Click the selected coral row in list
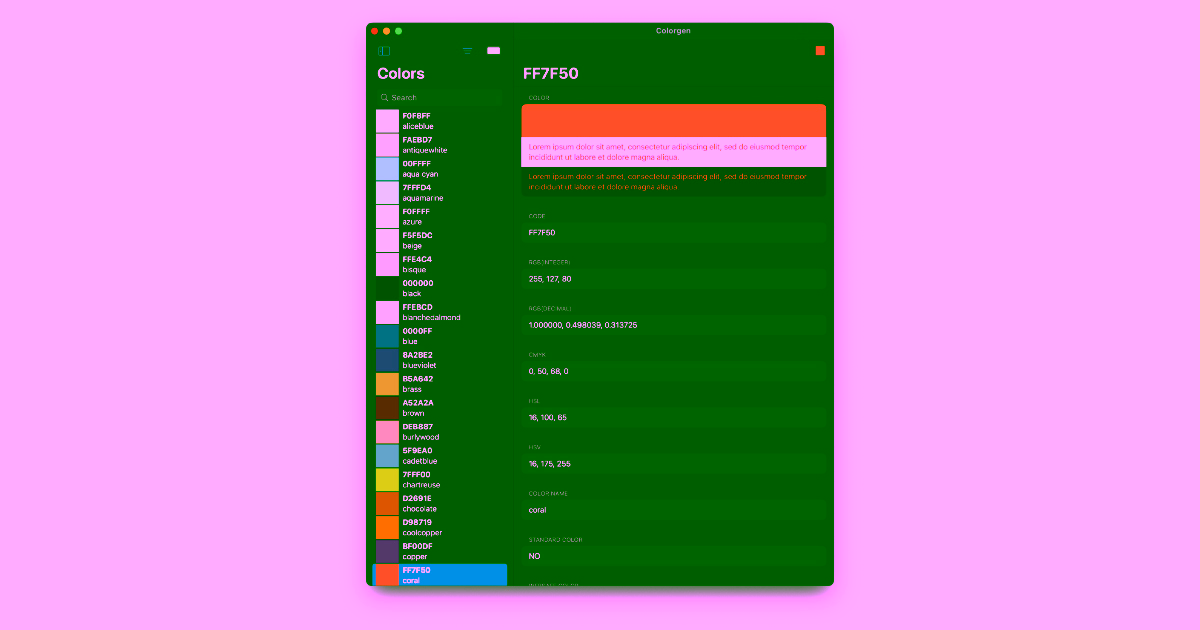Screen dimensions: 1200x630 (x=440, y=575)
